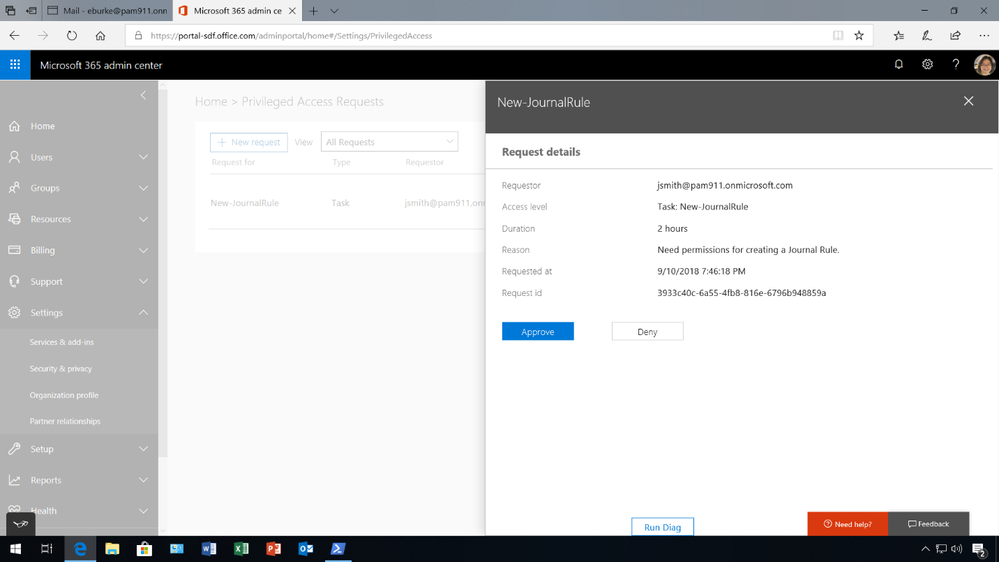This screenshot has height=562, width=999.
Task: Click the Setup wrench icon
Action: (x=14, y=449)
